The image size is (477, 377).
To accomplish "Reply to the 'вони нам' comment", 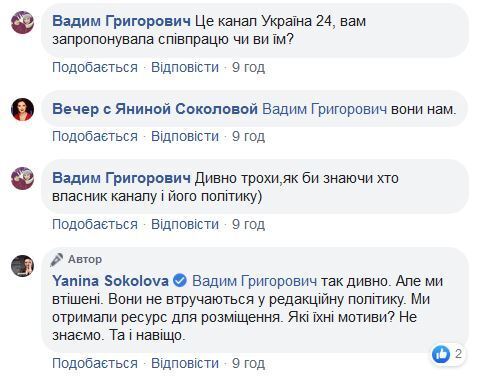I will point(185,136).
